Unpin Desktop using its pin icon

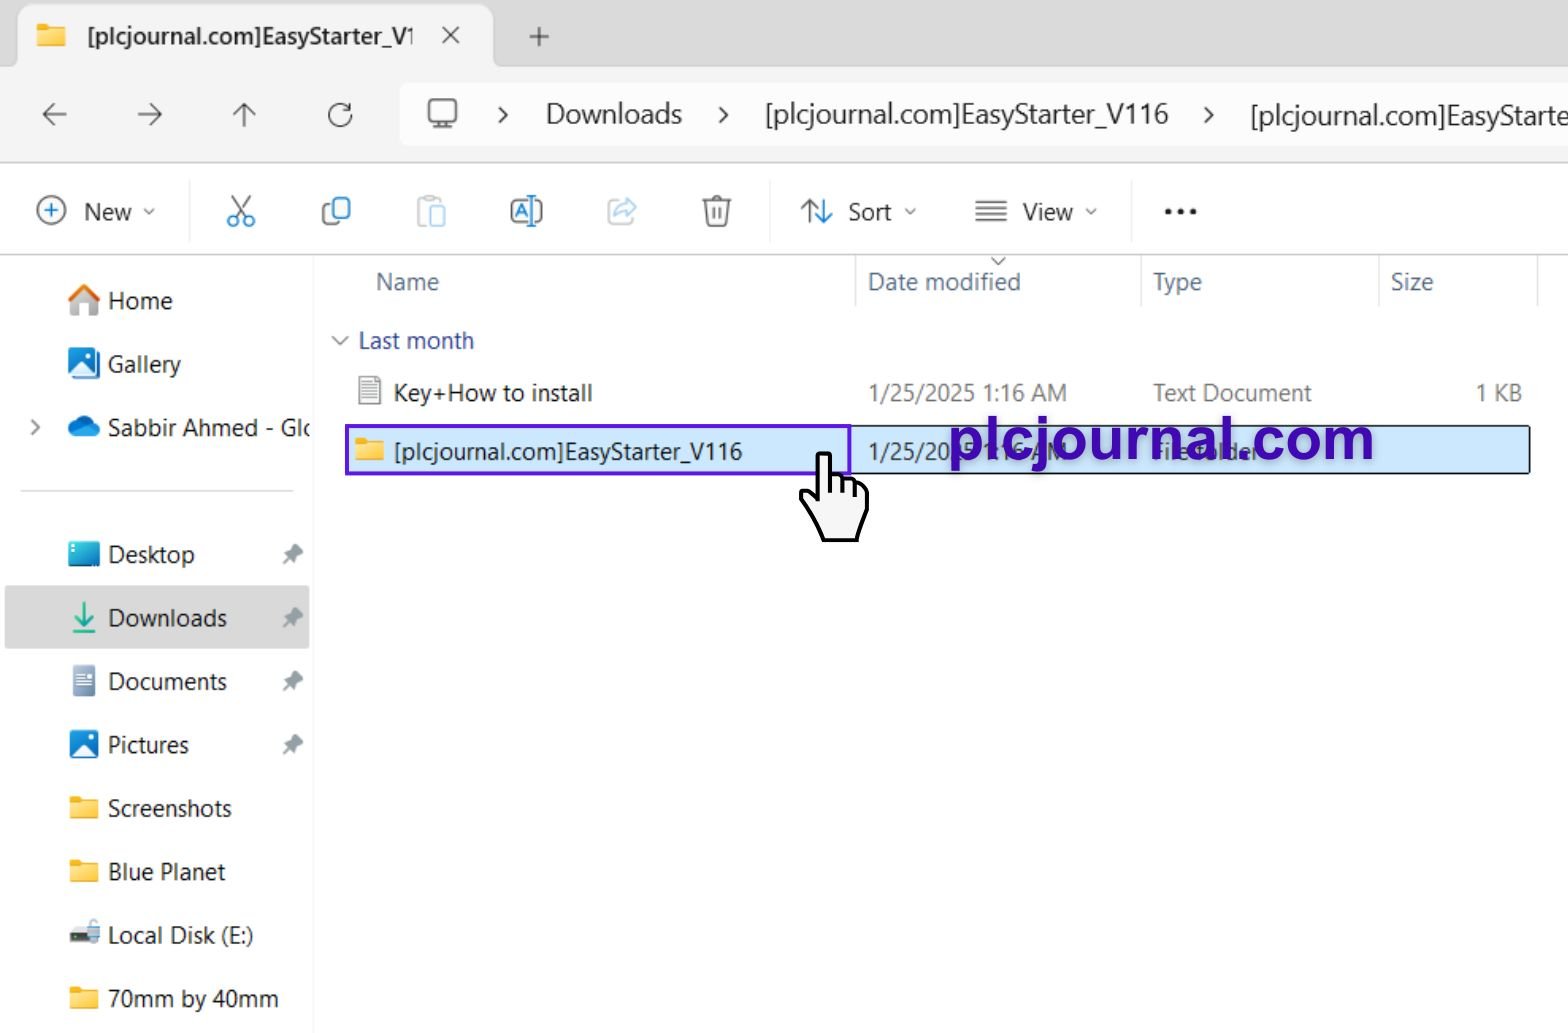(292, 554)
